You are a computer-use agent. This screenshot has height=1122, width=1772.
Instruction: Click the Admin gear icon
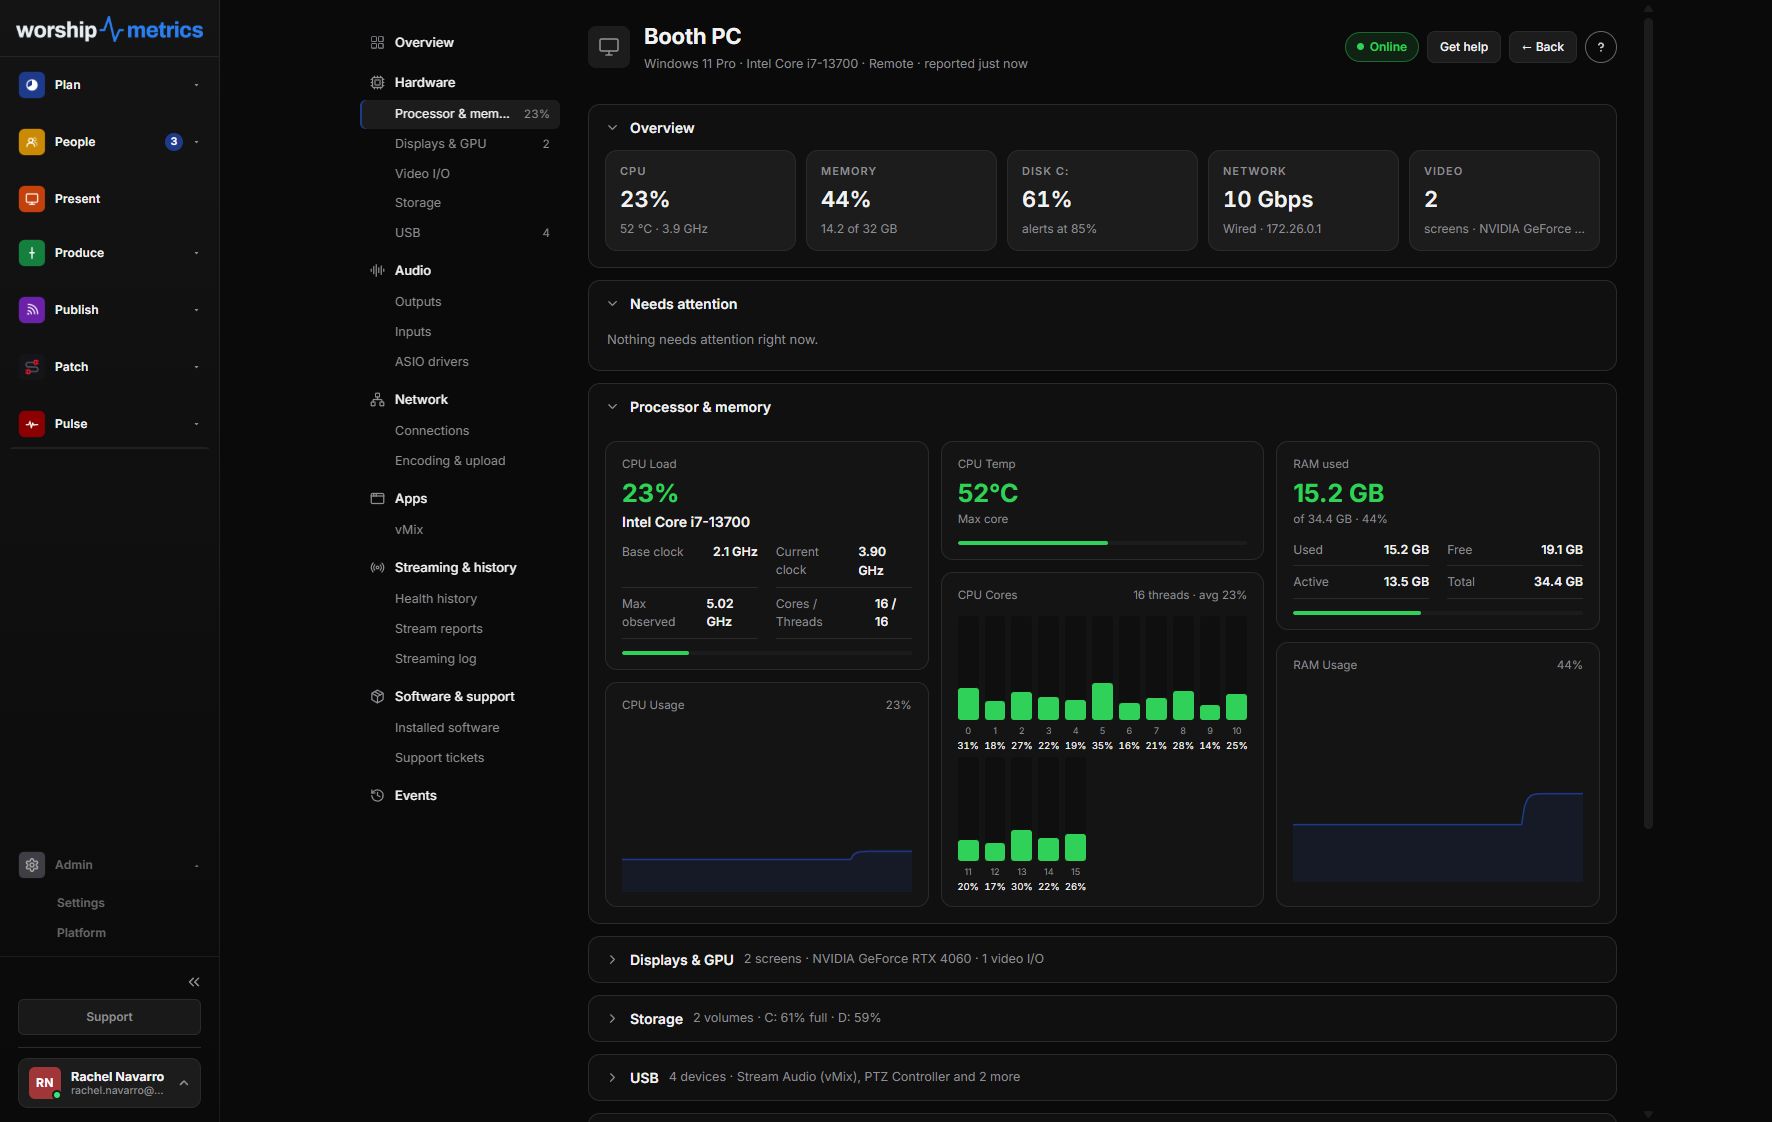click(32, 865)
